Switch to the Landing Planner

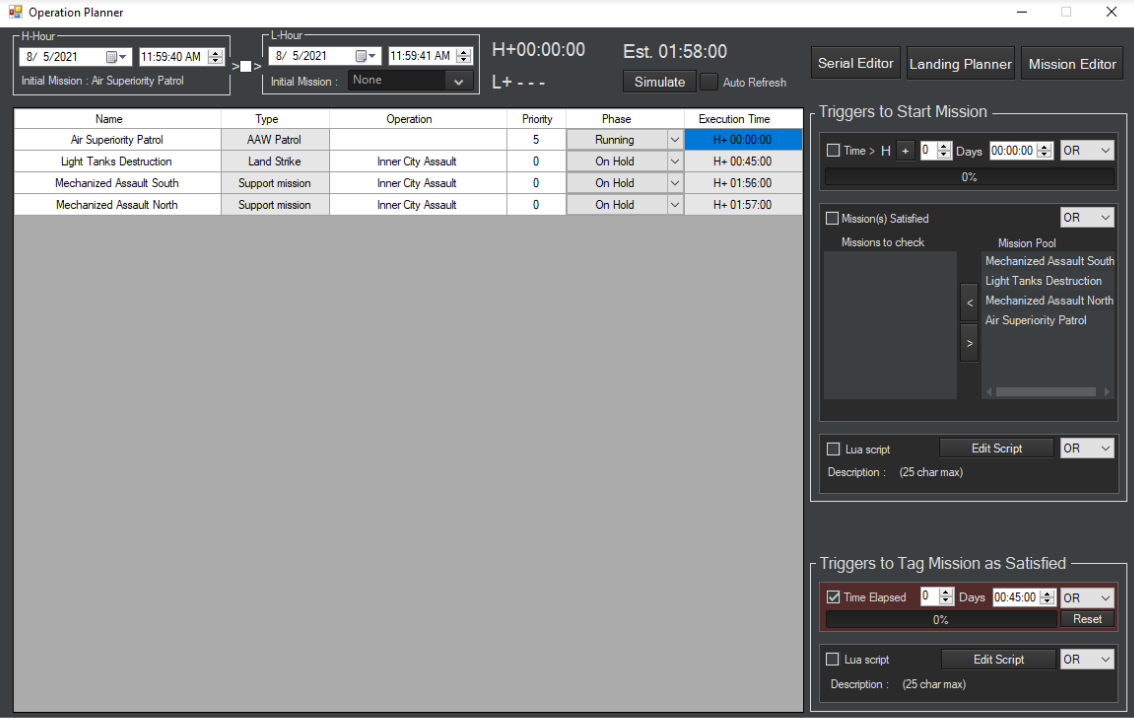(960, 64)
